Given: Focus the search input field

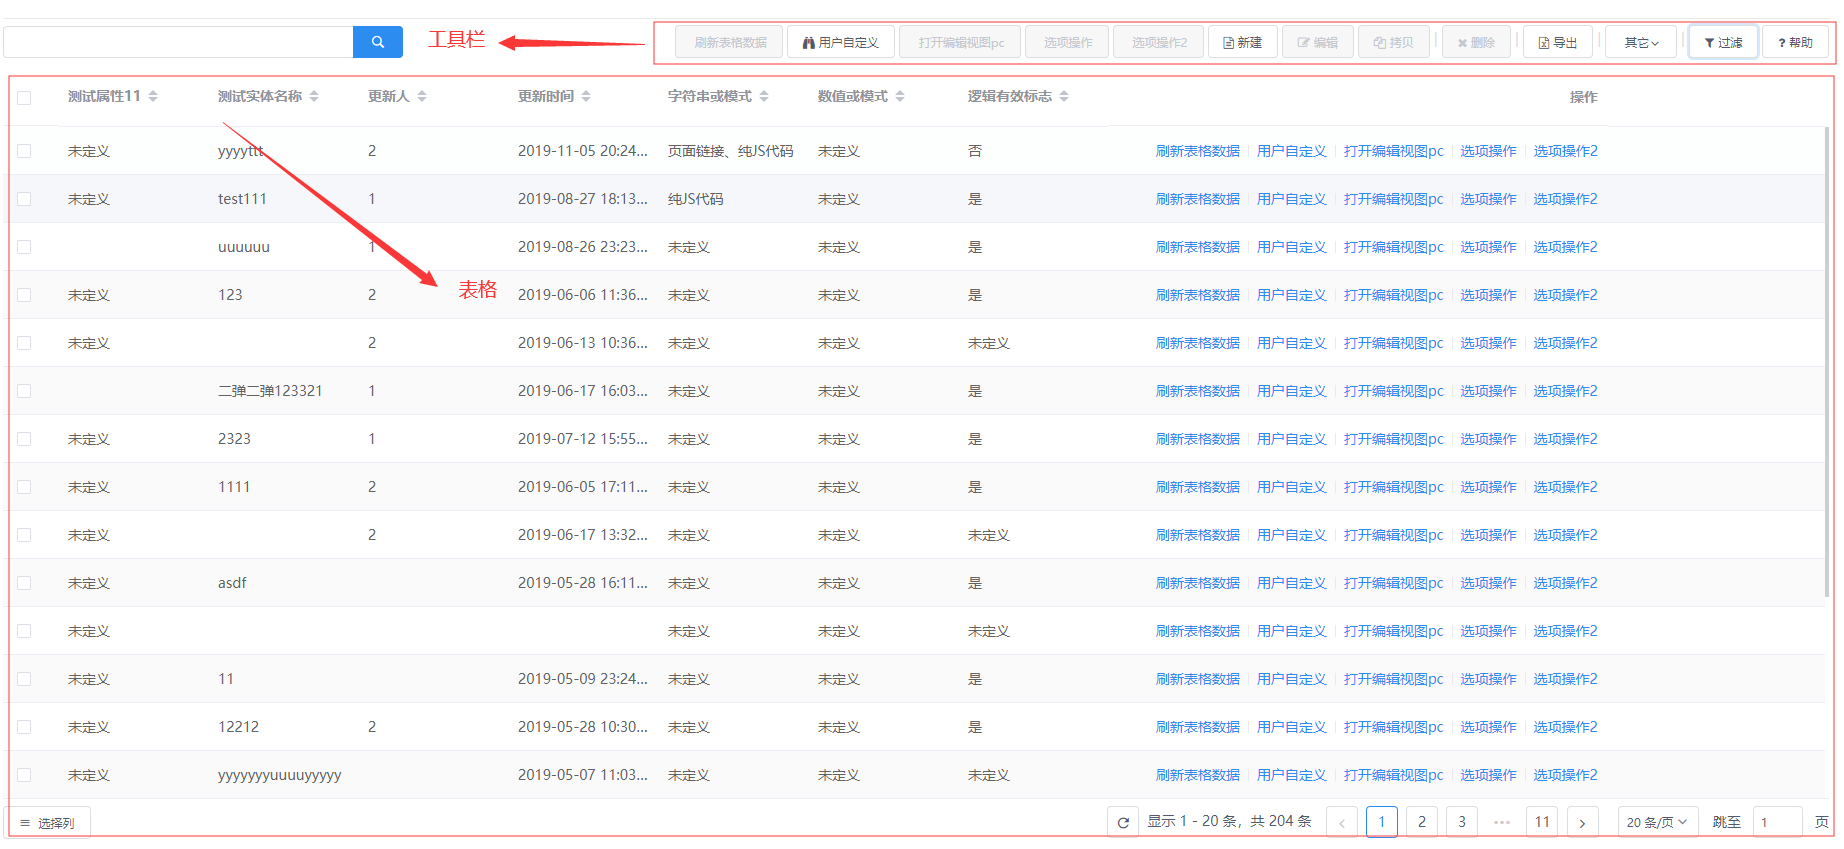Looking at the screenshot, I should point(178,42).
